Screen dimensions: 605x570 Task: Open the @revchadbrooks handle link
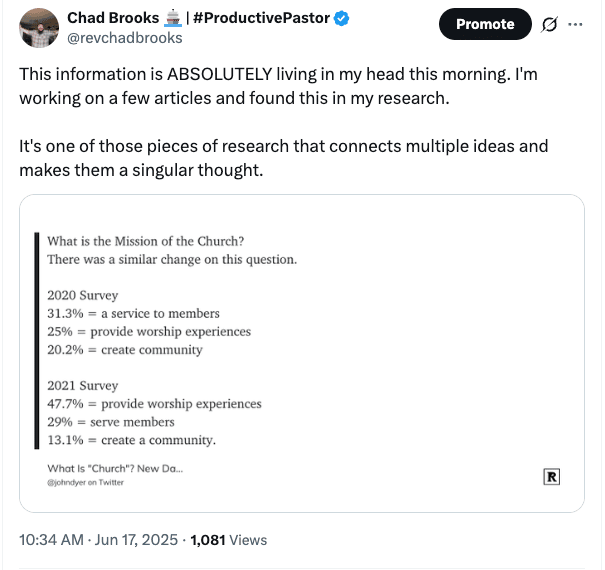coord(125,38)
